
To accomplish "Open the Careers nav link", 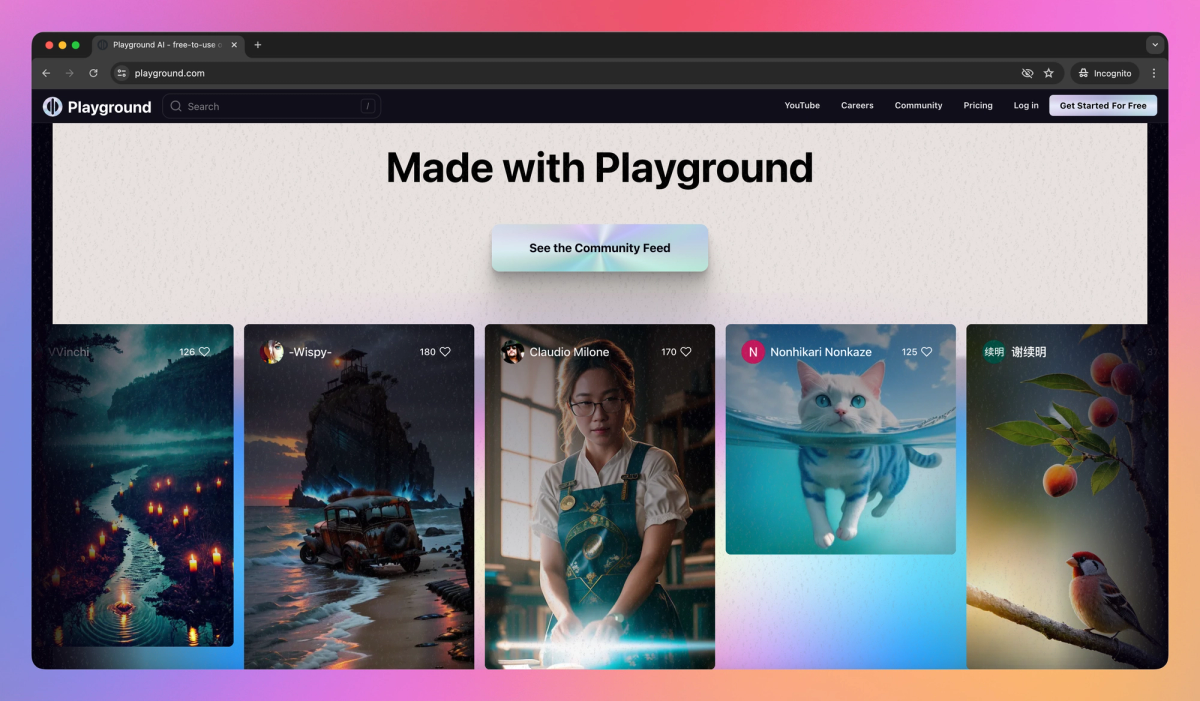I will [x=857, y=105].
